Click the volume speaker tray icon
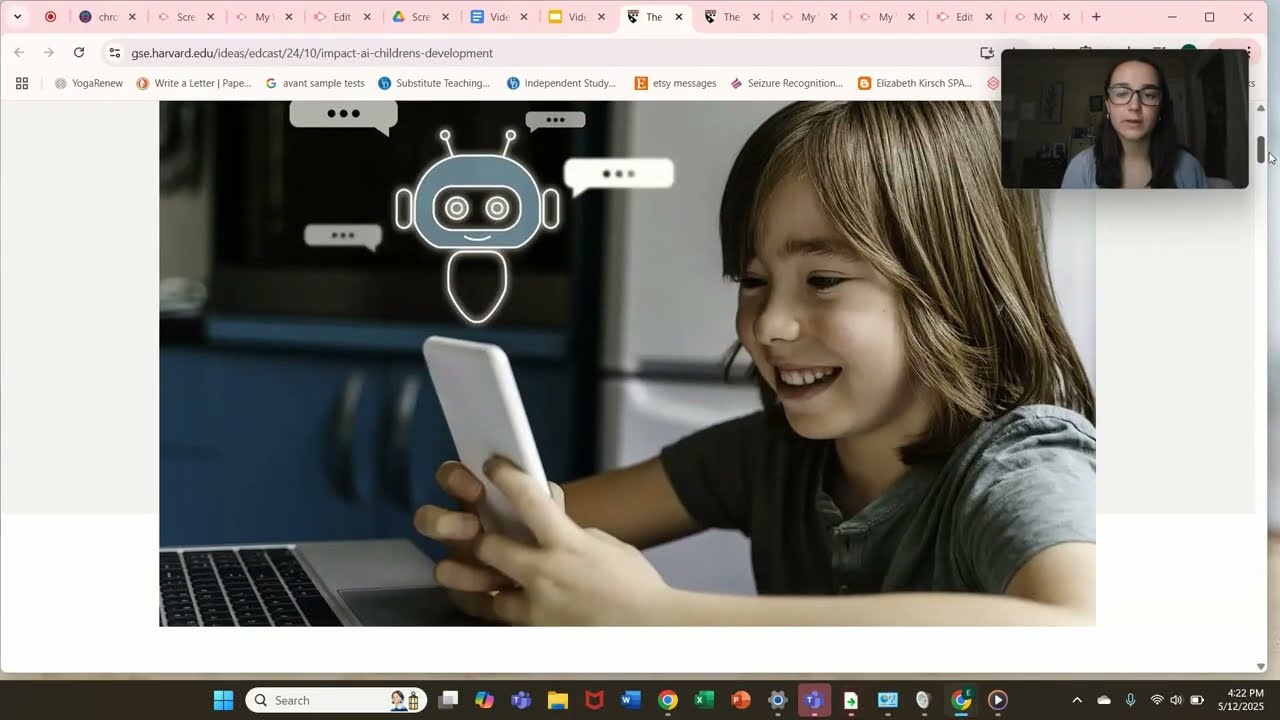The image size is (1280, 720). [x=1176, y=700]
